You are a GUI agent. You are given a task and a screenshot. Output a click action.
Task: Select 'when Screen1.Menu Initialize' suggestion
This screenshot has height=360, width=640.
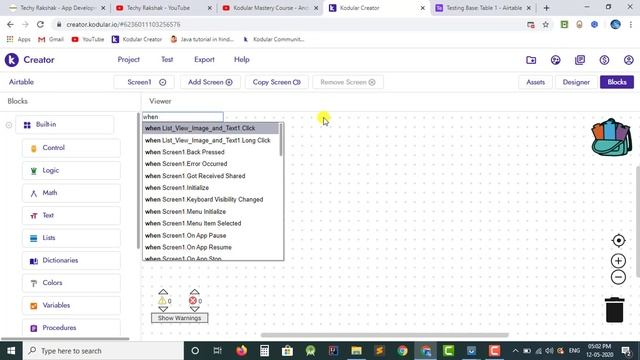211,211
